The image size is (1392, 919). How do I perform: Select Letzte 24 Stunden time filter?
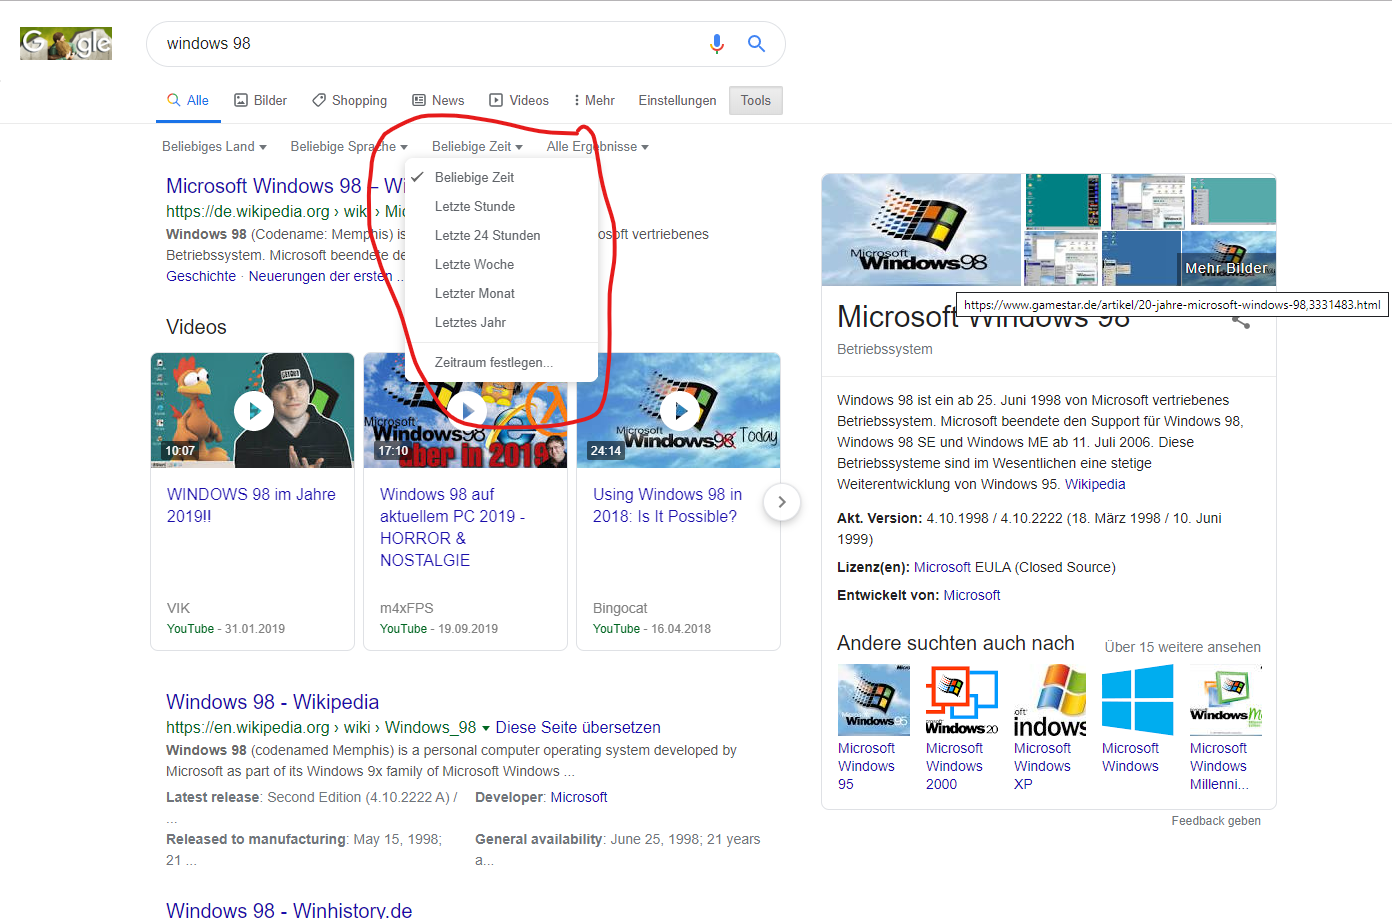[x=502, y=235]
